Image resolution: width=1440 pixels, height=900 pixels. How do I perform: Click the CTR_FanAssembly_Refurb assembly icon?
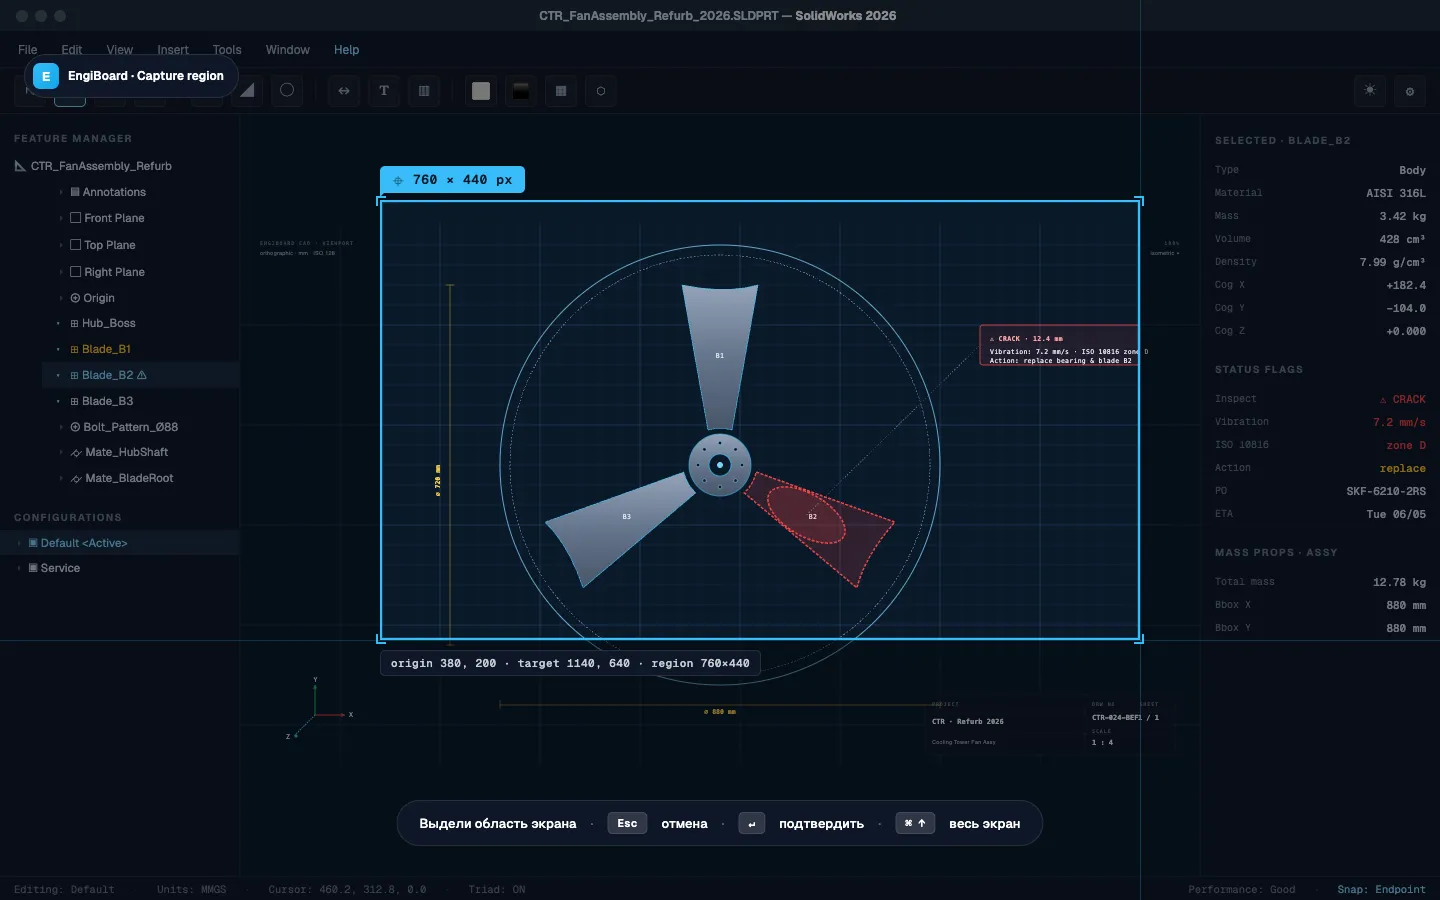tap(20, 166)
